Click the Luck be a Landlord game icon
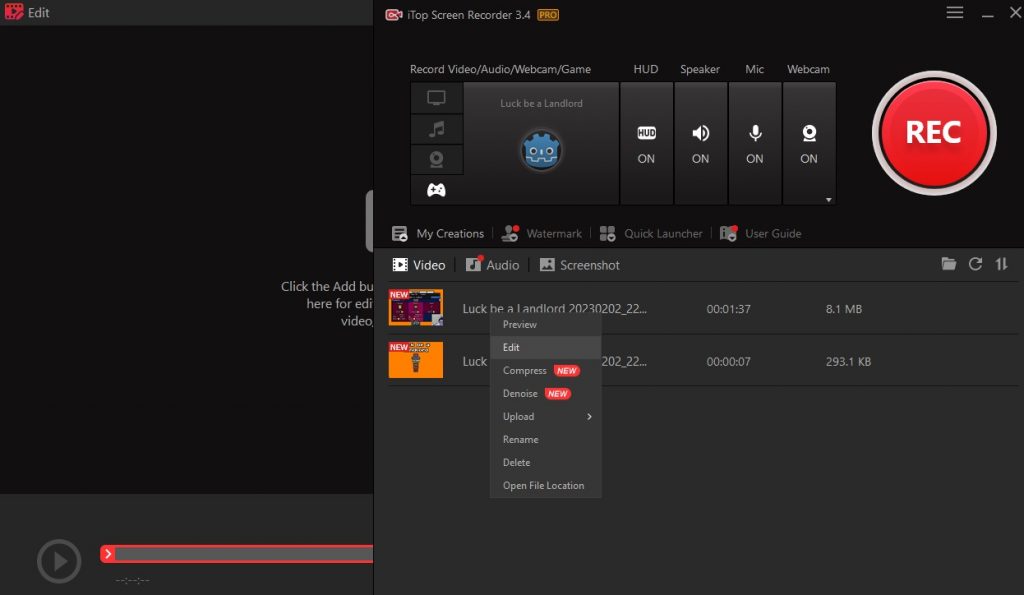 click(x=541, y=150)
